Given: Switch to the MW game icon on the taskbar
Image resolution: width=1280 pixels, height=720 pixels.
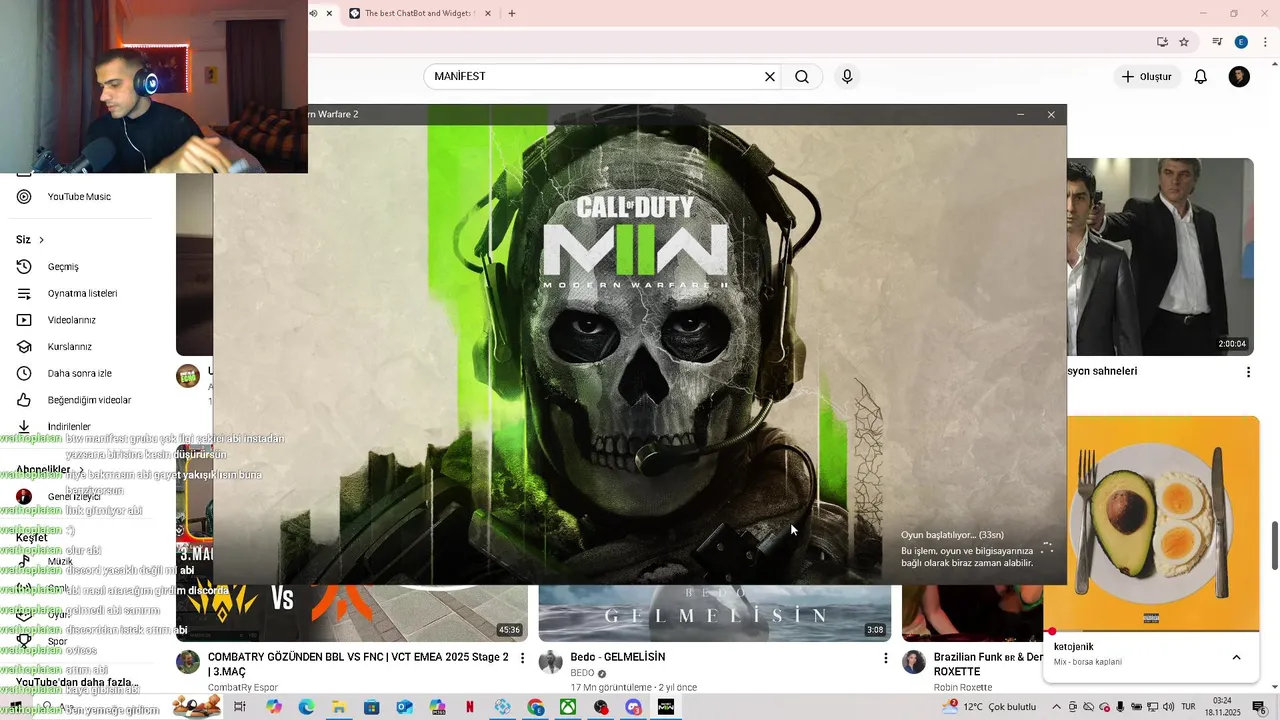Looking at the screenshot, I should click(666, 707).
